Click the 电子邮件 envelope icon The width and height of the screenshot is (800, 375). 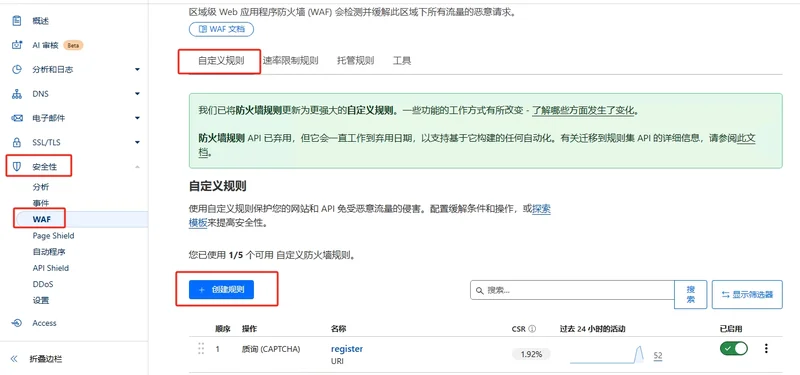pos(17,118)
